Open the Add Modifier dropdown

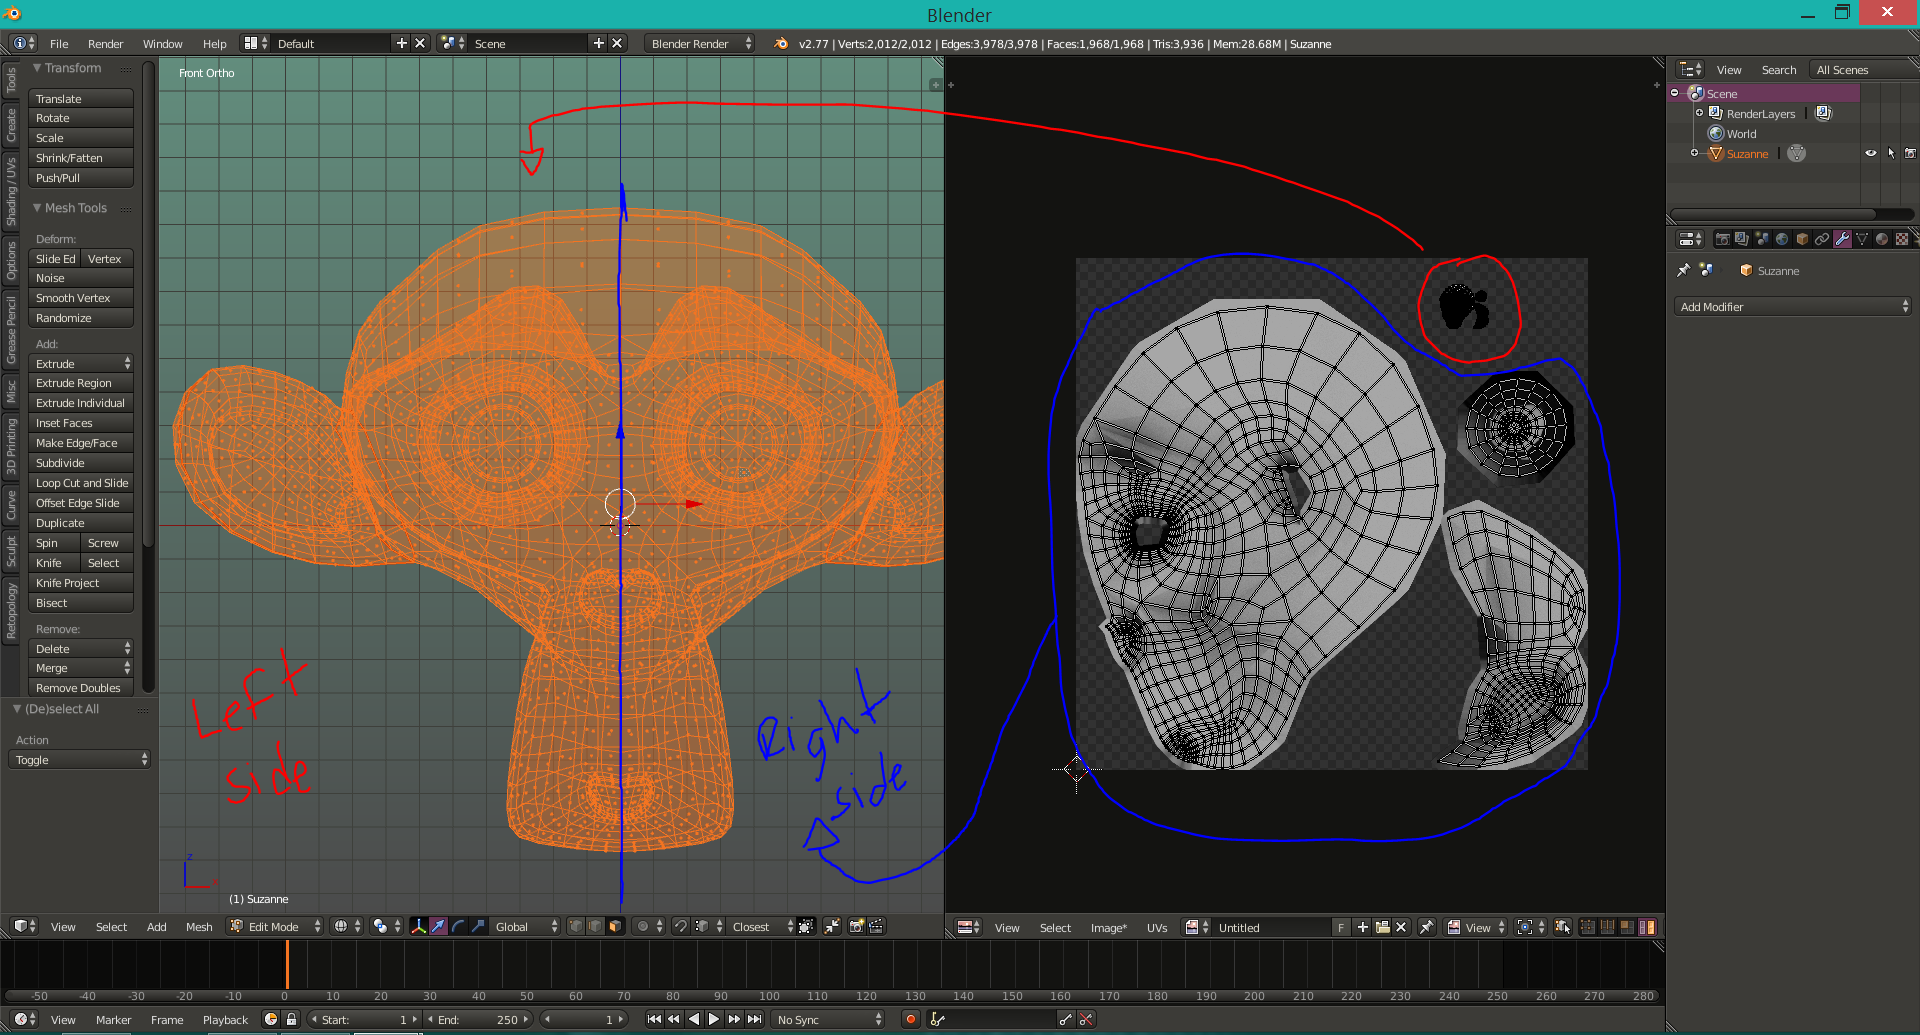1793,306
